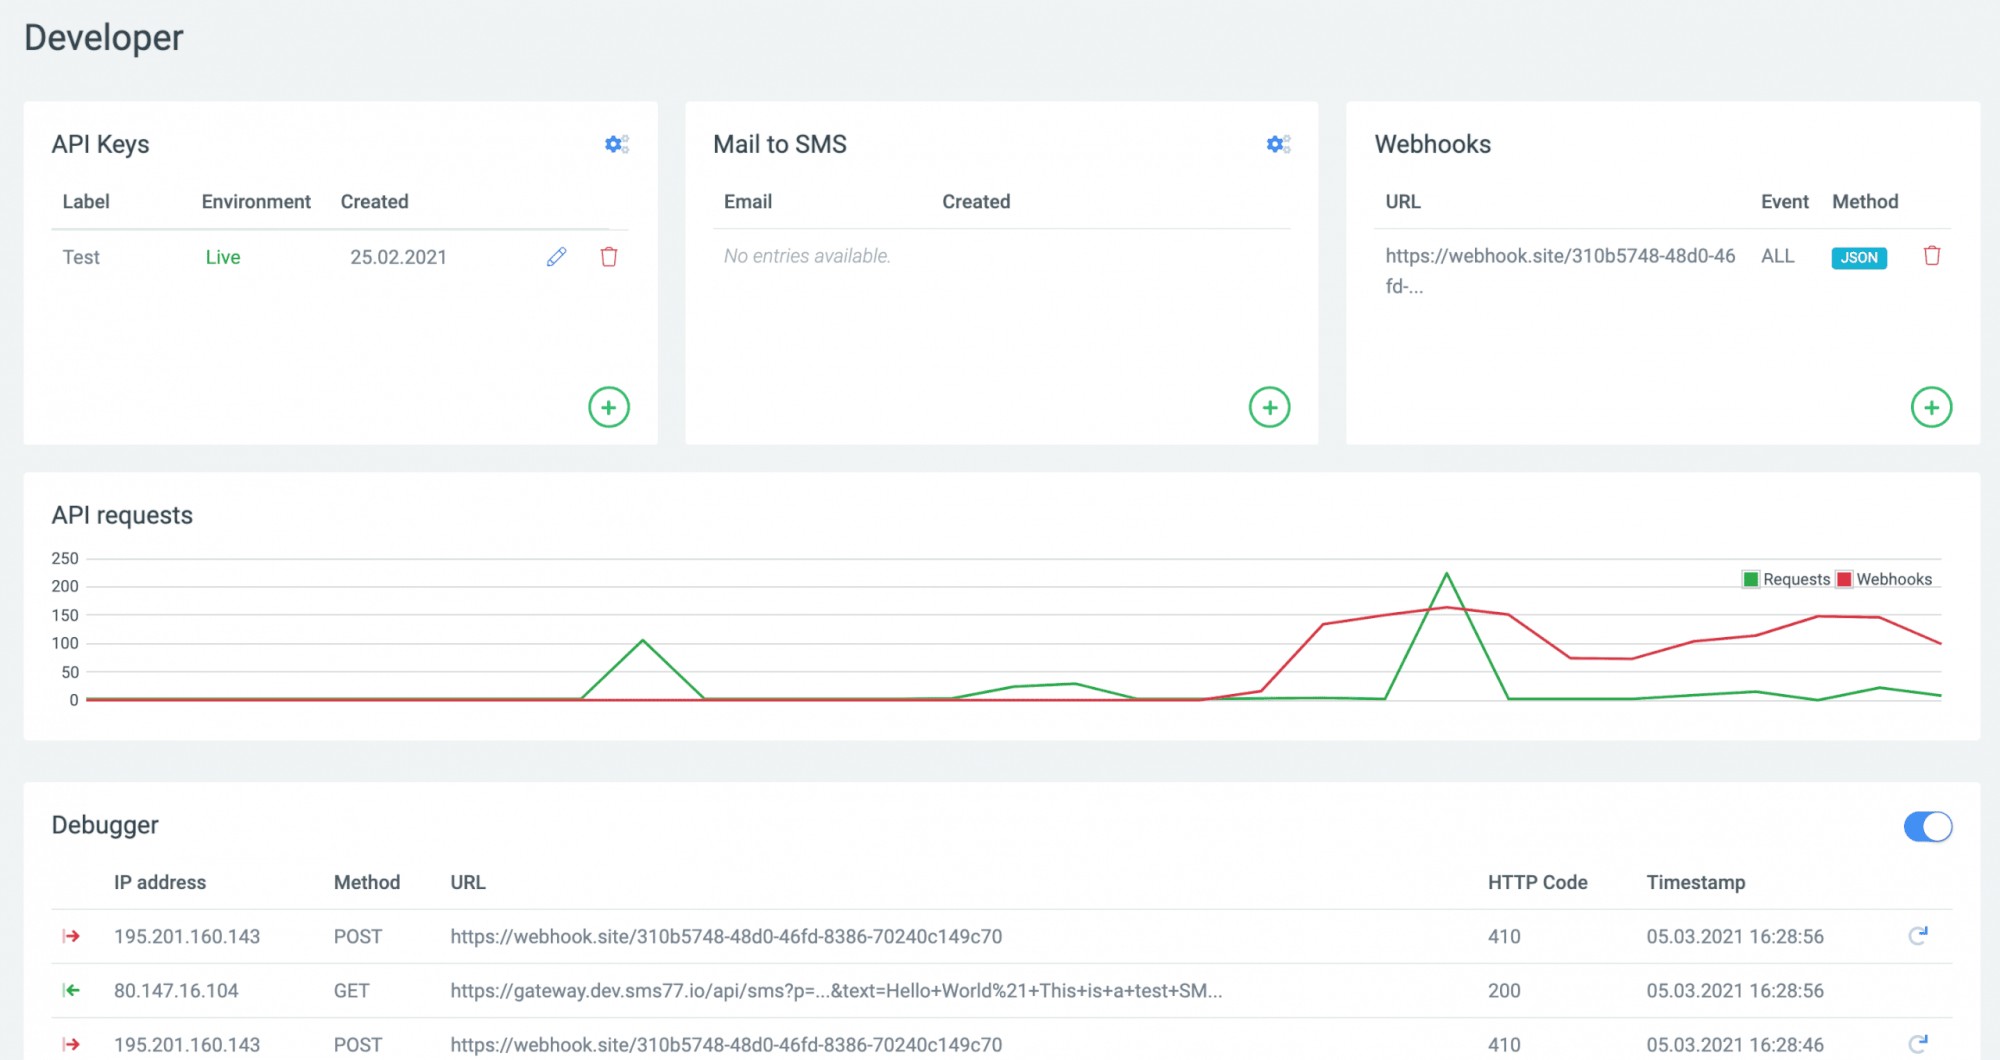Resend the 16:28:56 POST webhook request

click(x=1917, y=936)
